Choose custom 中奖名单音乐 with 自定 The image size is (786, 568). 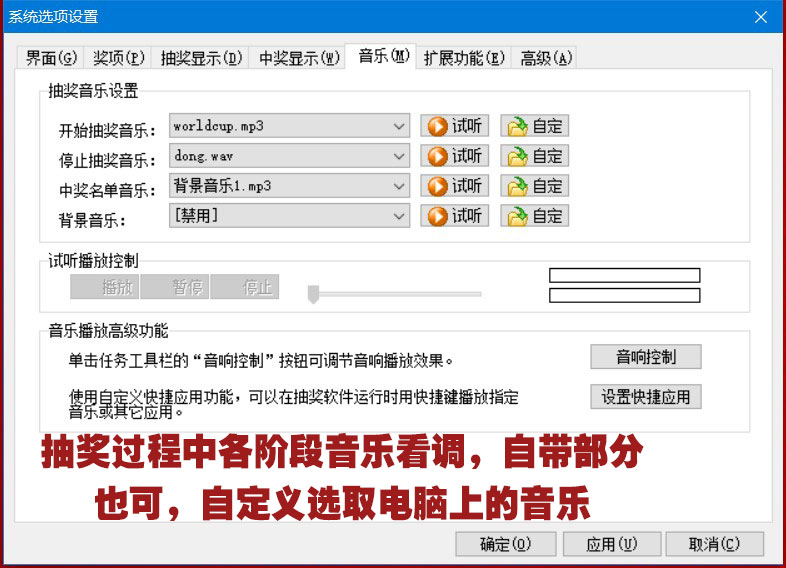[x=534, y=186]
